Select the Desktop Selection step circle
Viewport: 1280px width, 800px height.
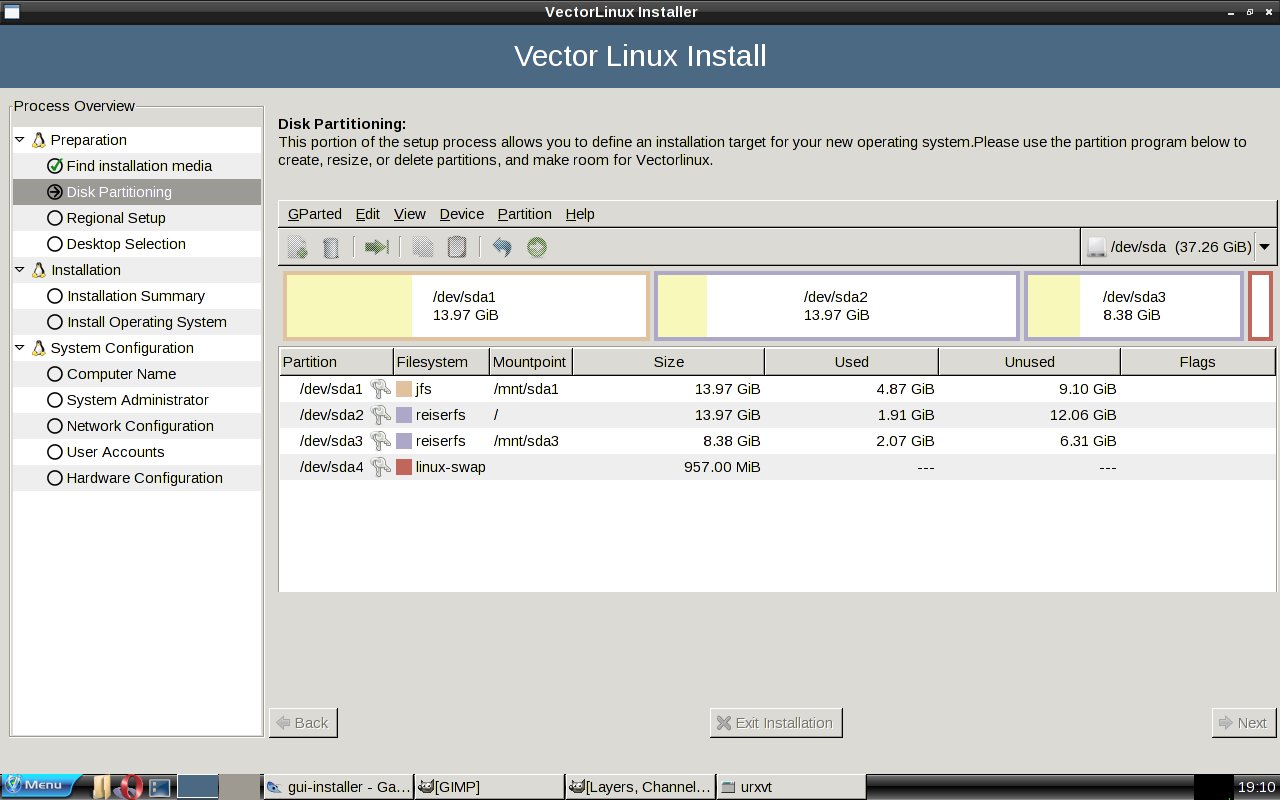(x=55, y=244)
